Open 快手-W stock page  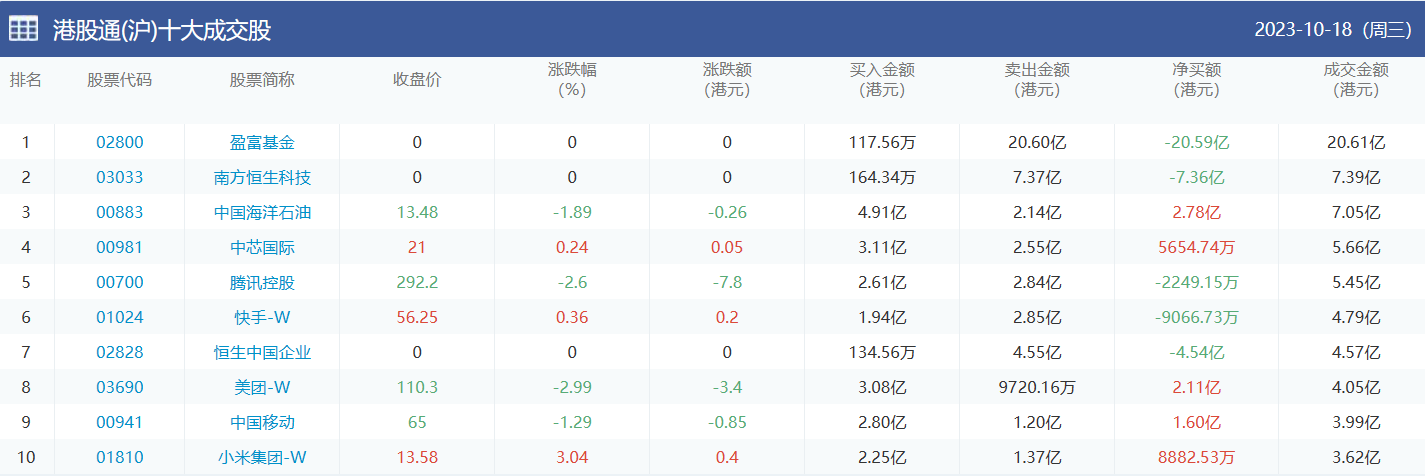click(x=262, y=318)
